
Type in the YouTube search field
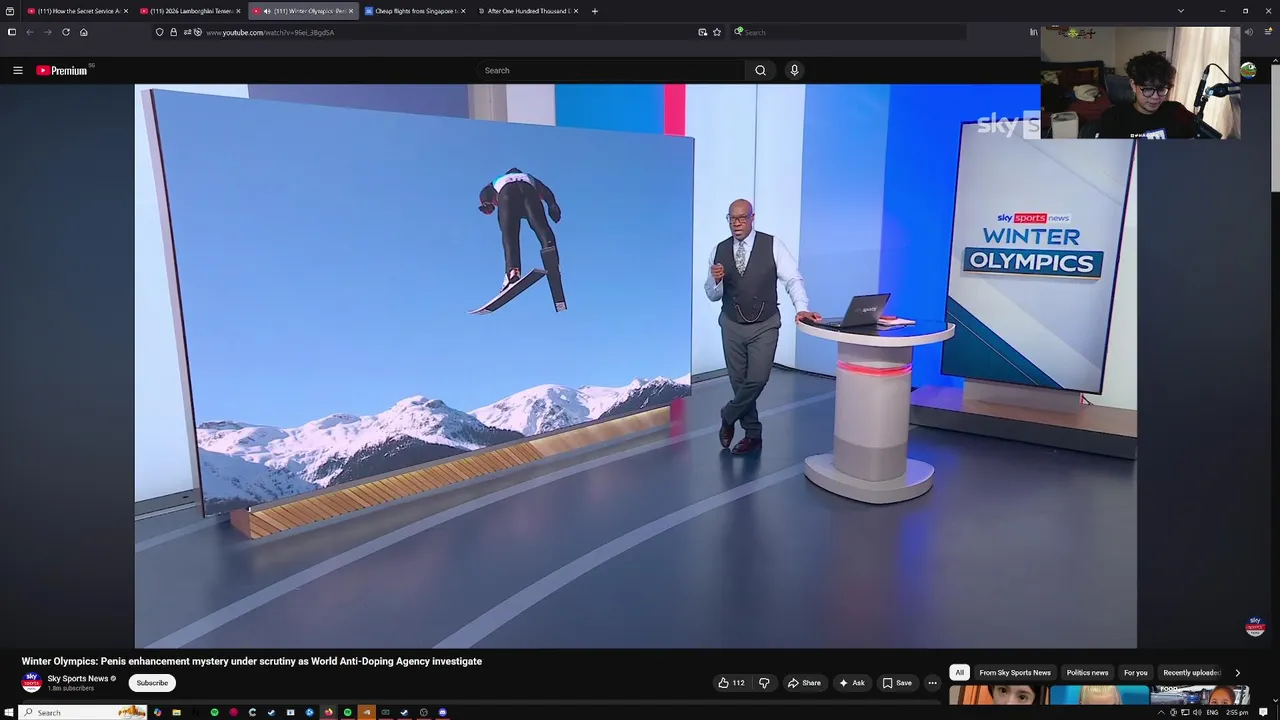pyautogui.click(x=610, y=70)
